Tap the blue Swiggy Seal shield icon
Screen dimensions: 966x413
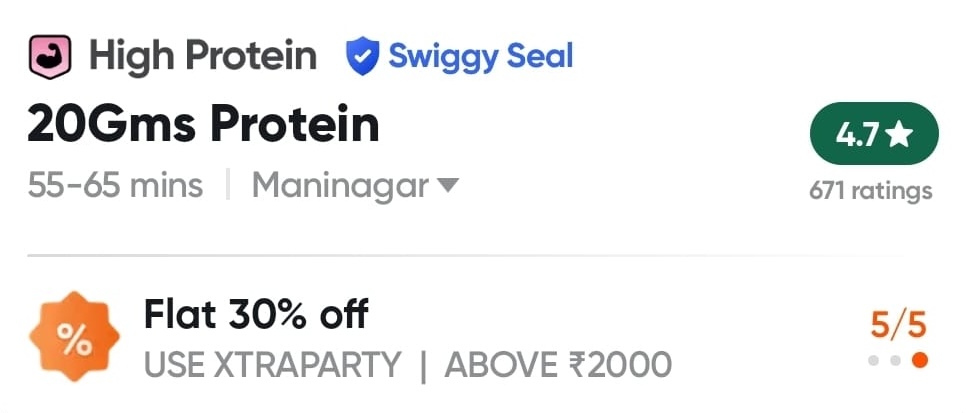point(361,56)
